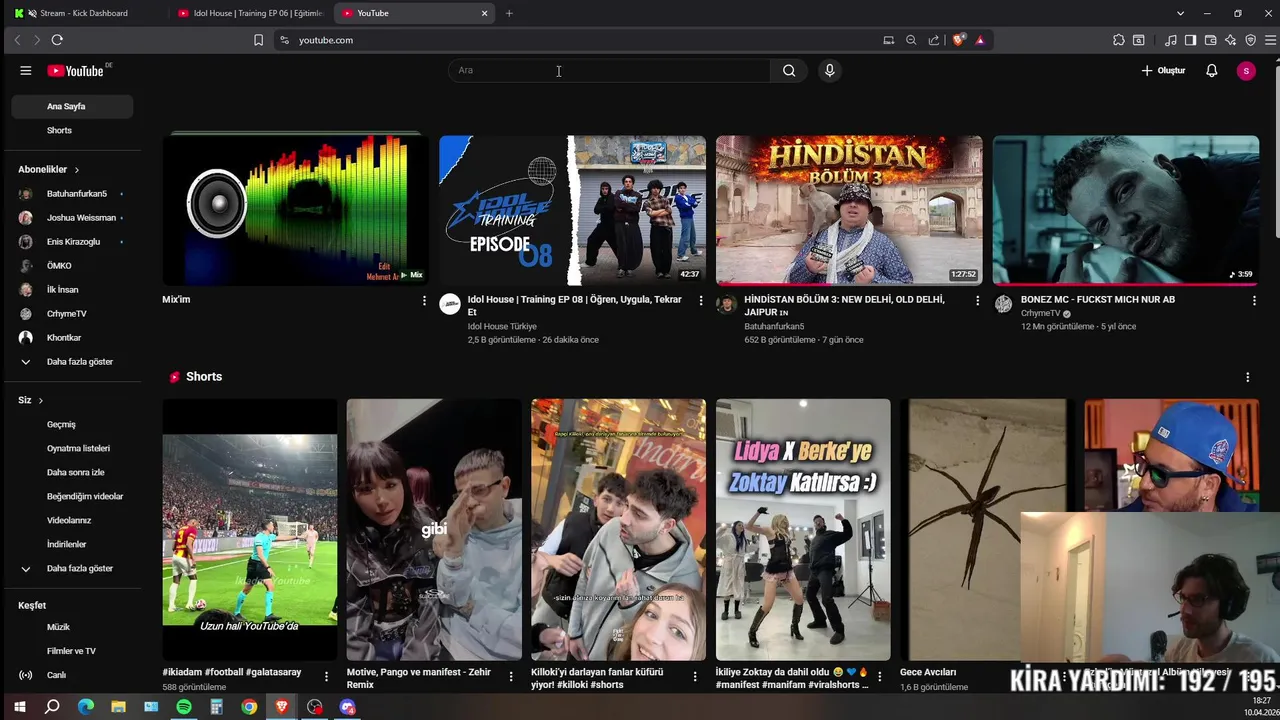Open options for the Mix'im card

[424, 300]
